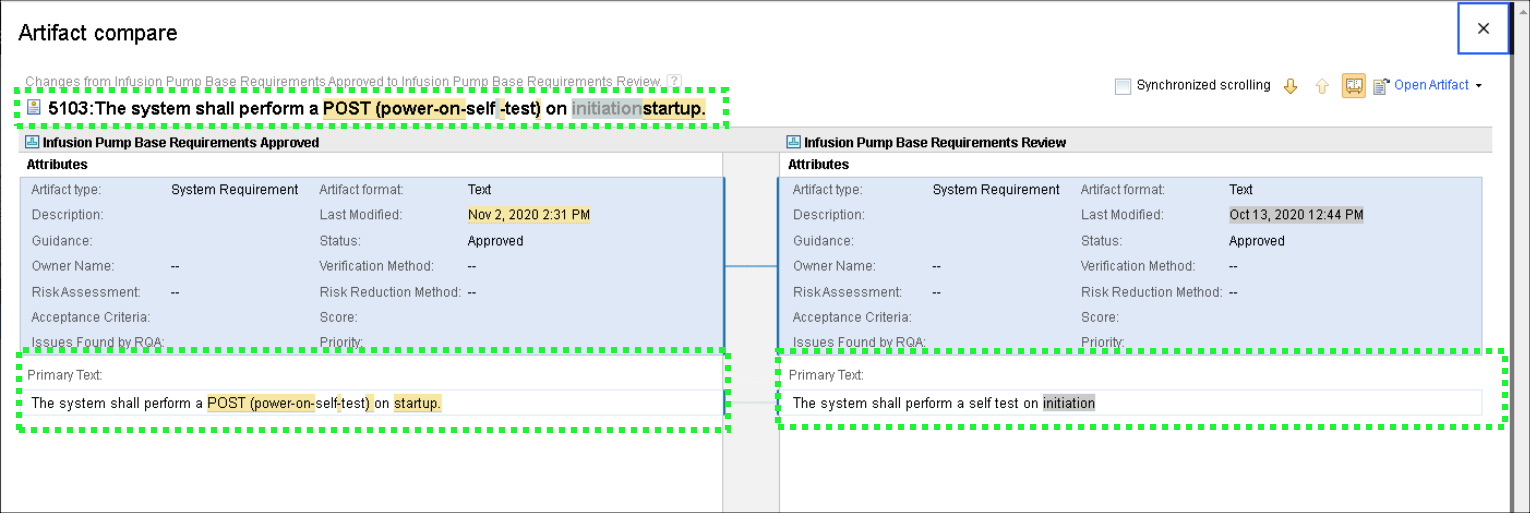Viewport: 1530px width, 513px height.
Task: Enable the Synchronized scrolling checkbox
Action: pos(1123,86)
